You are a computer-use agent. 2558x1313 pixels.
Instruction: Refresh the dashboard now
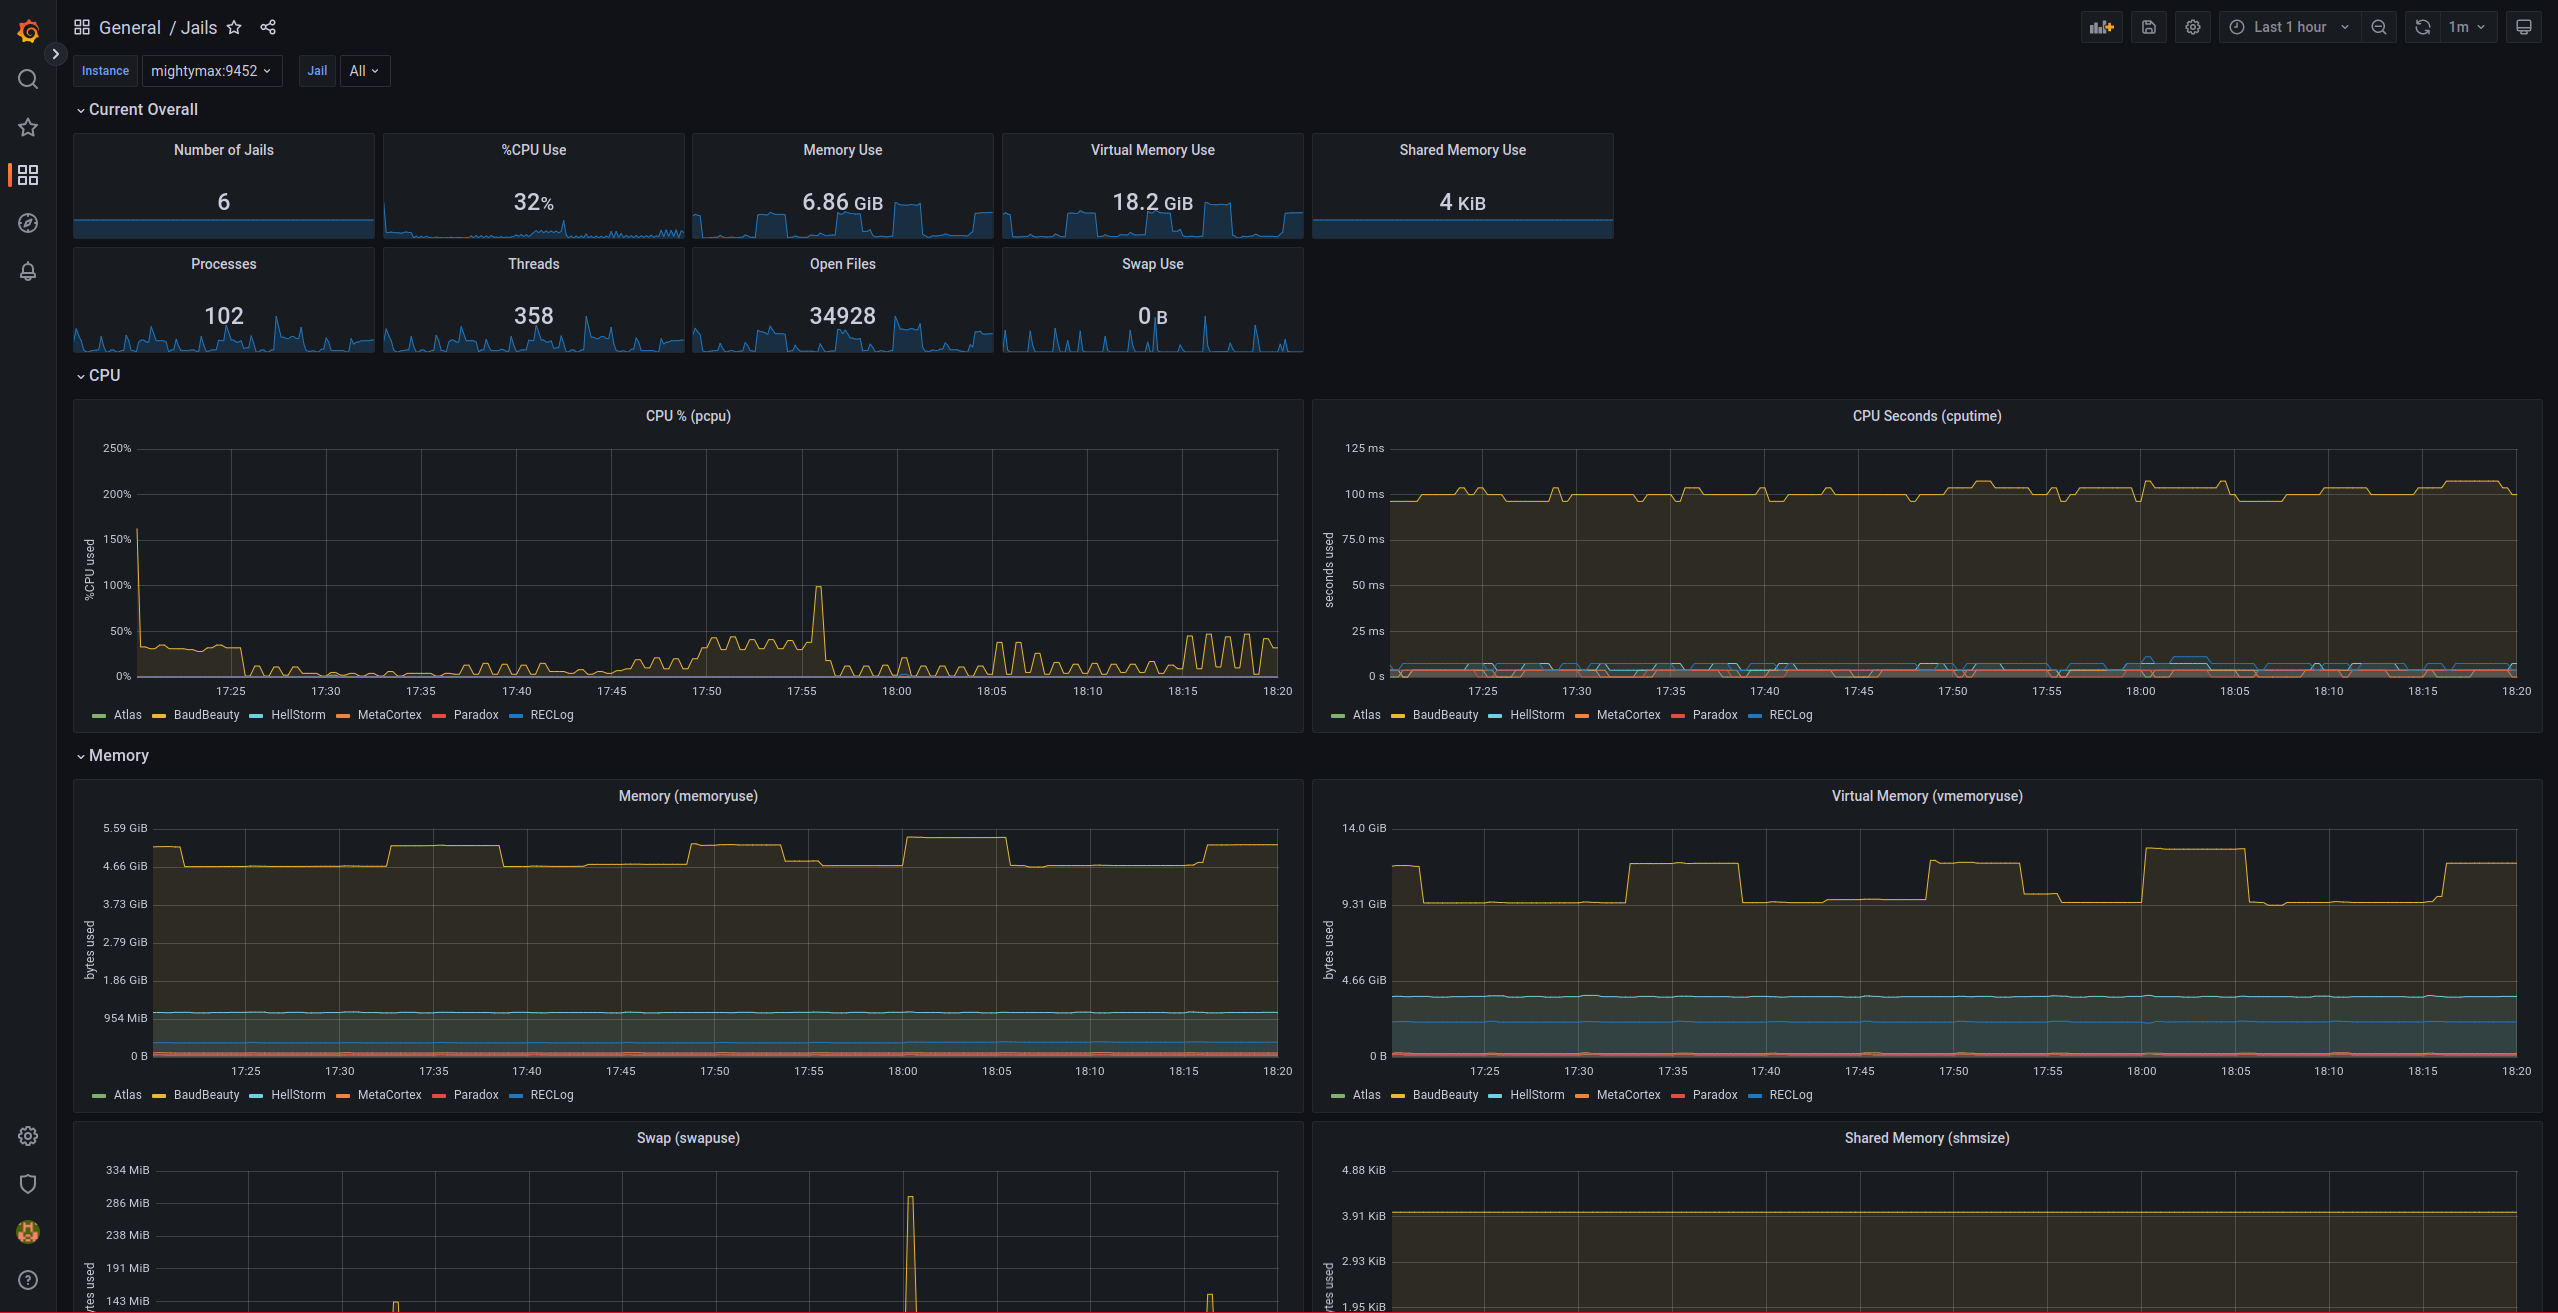[2422, 27]
